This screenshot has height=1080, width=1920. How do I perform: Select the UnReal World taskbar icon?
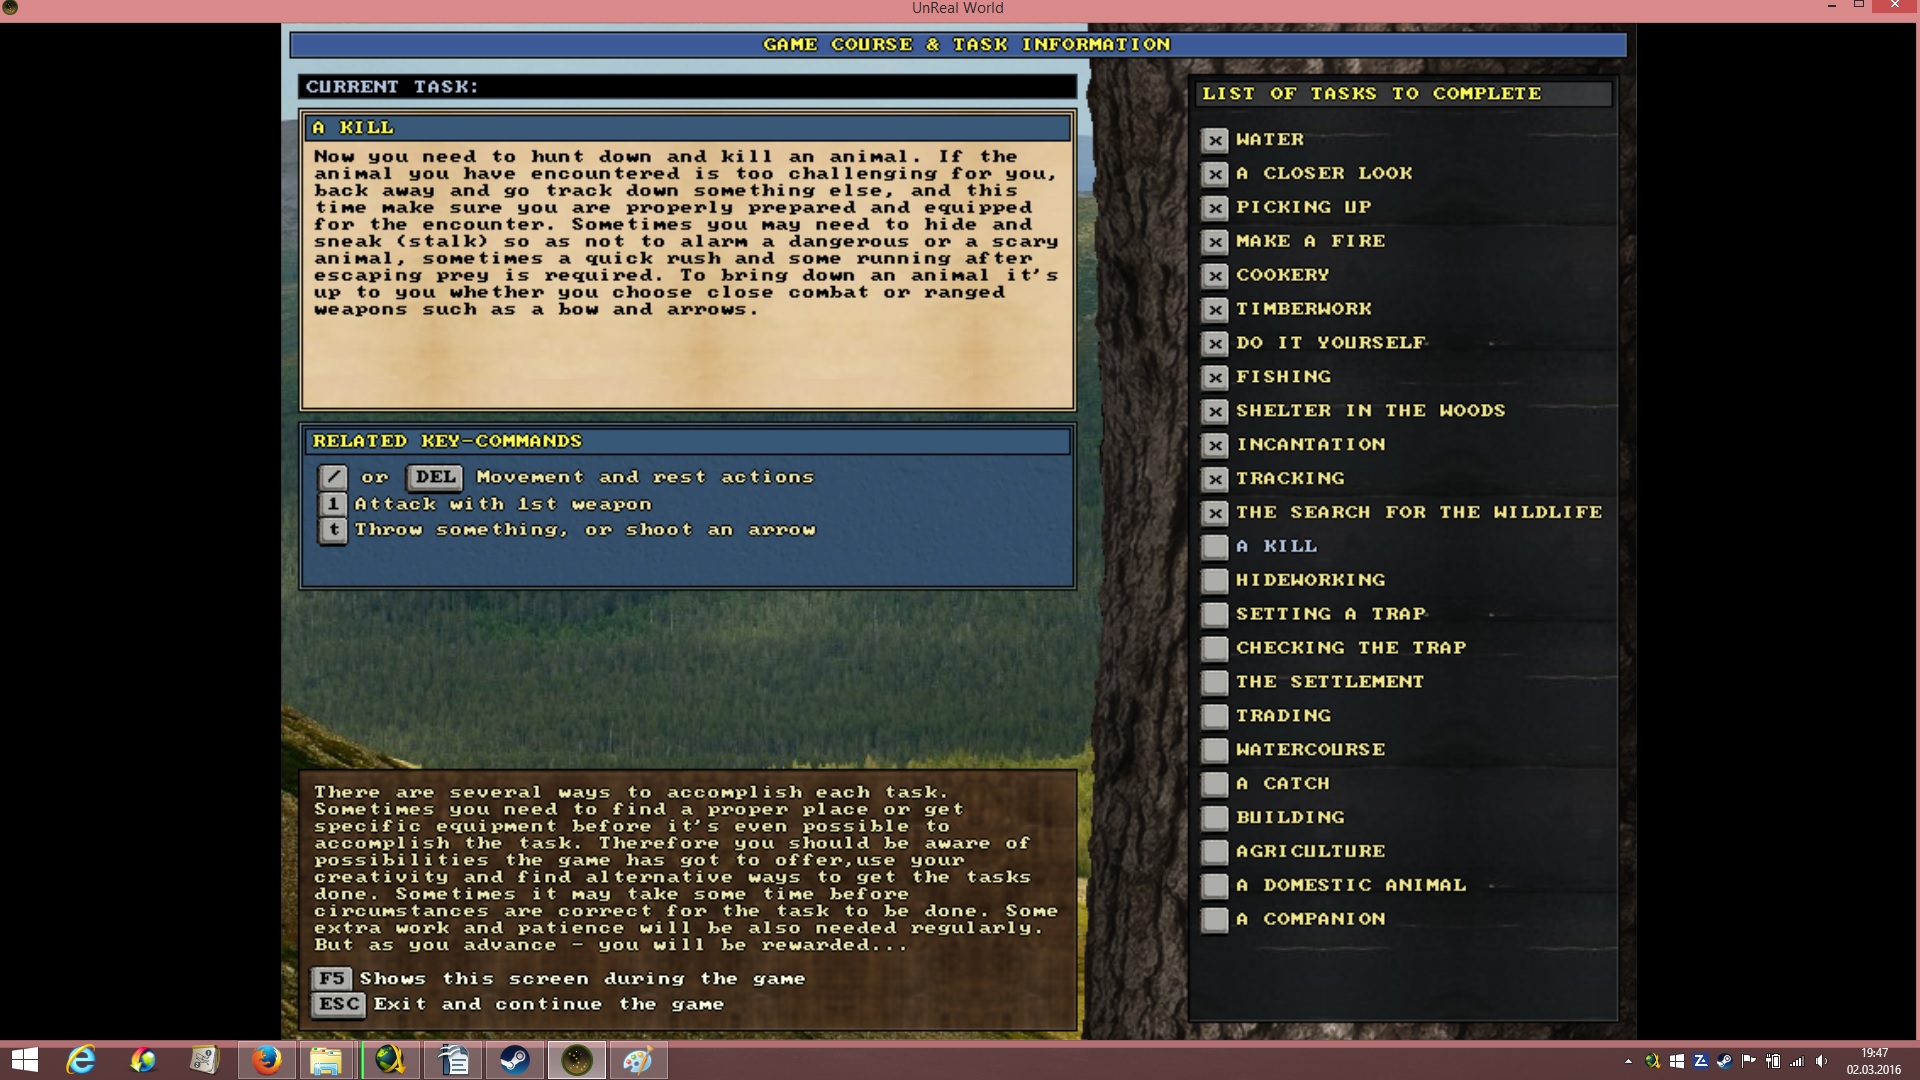[577, 1060]
